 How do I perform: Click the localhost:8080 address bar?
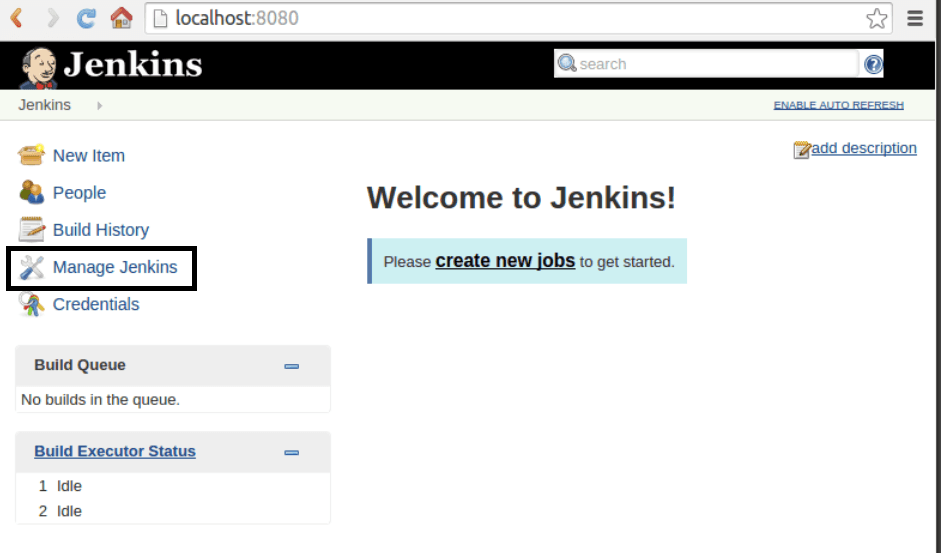point(518,19)
